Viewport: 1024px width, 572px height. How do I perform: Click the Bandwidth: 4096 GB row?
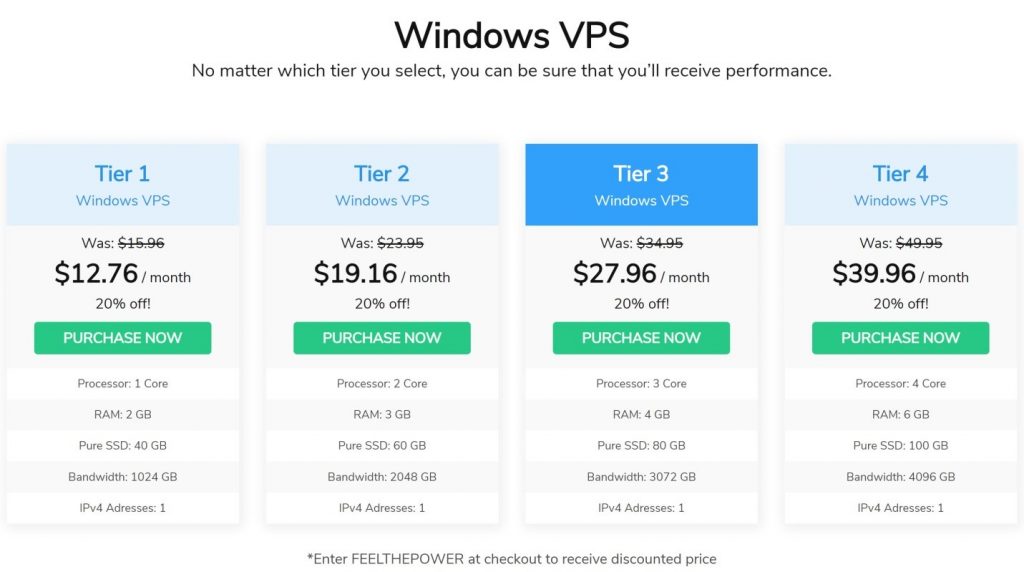pyautogui.click(x=901, y=477)
